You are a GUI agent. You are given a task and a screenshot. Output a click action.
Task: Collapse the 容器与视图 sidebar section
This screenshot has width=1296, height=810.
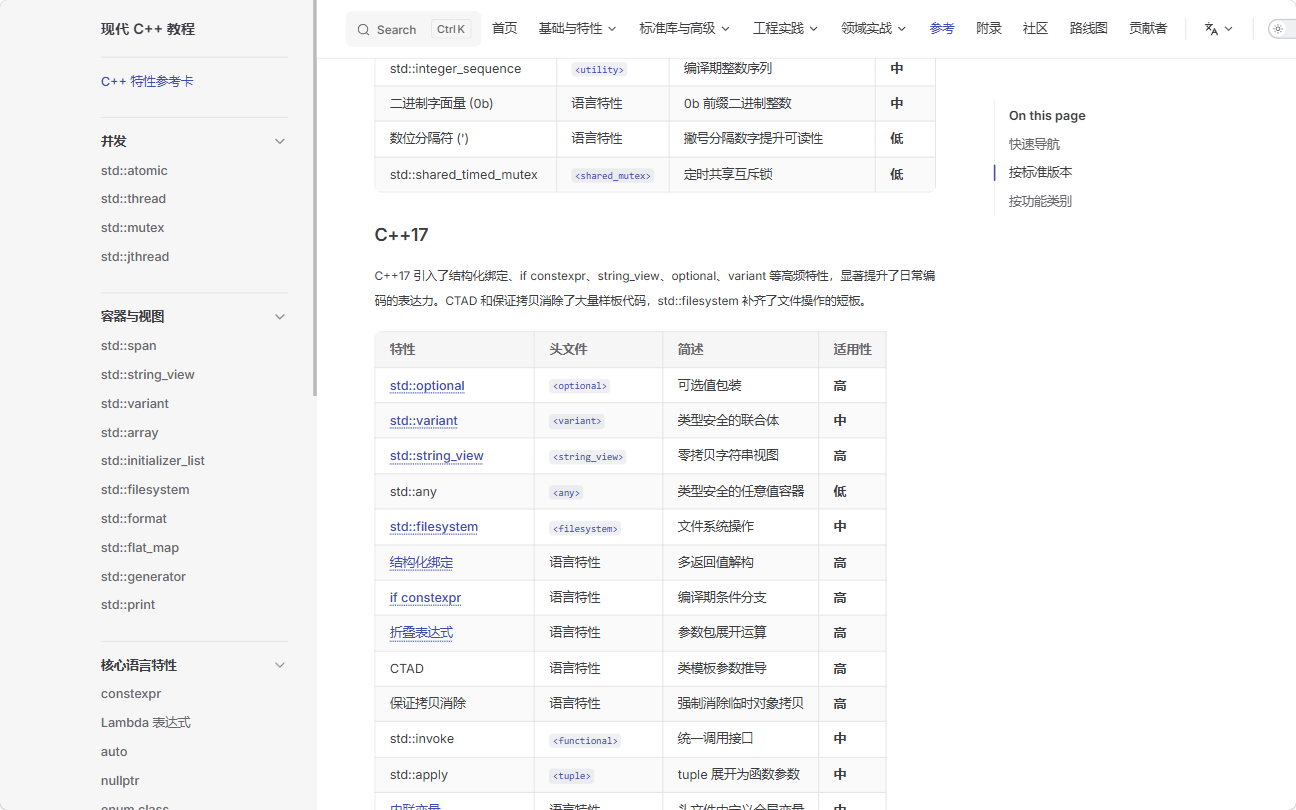(x=280, y=316)
